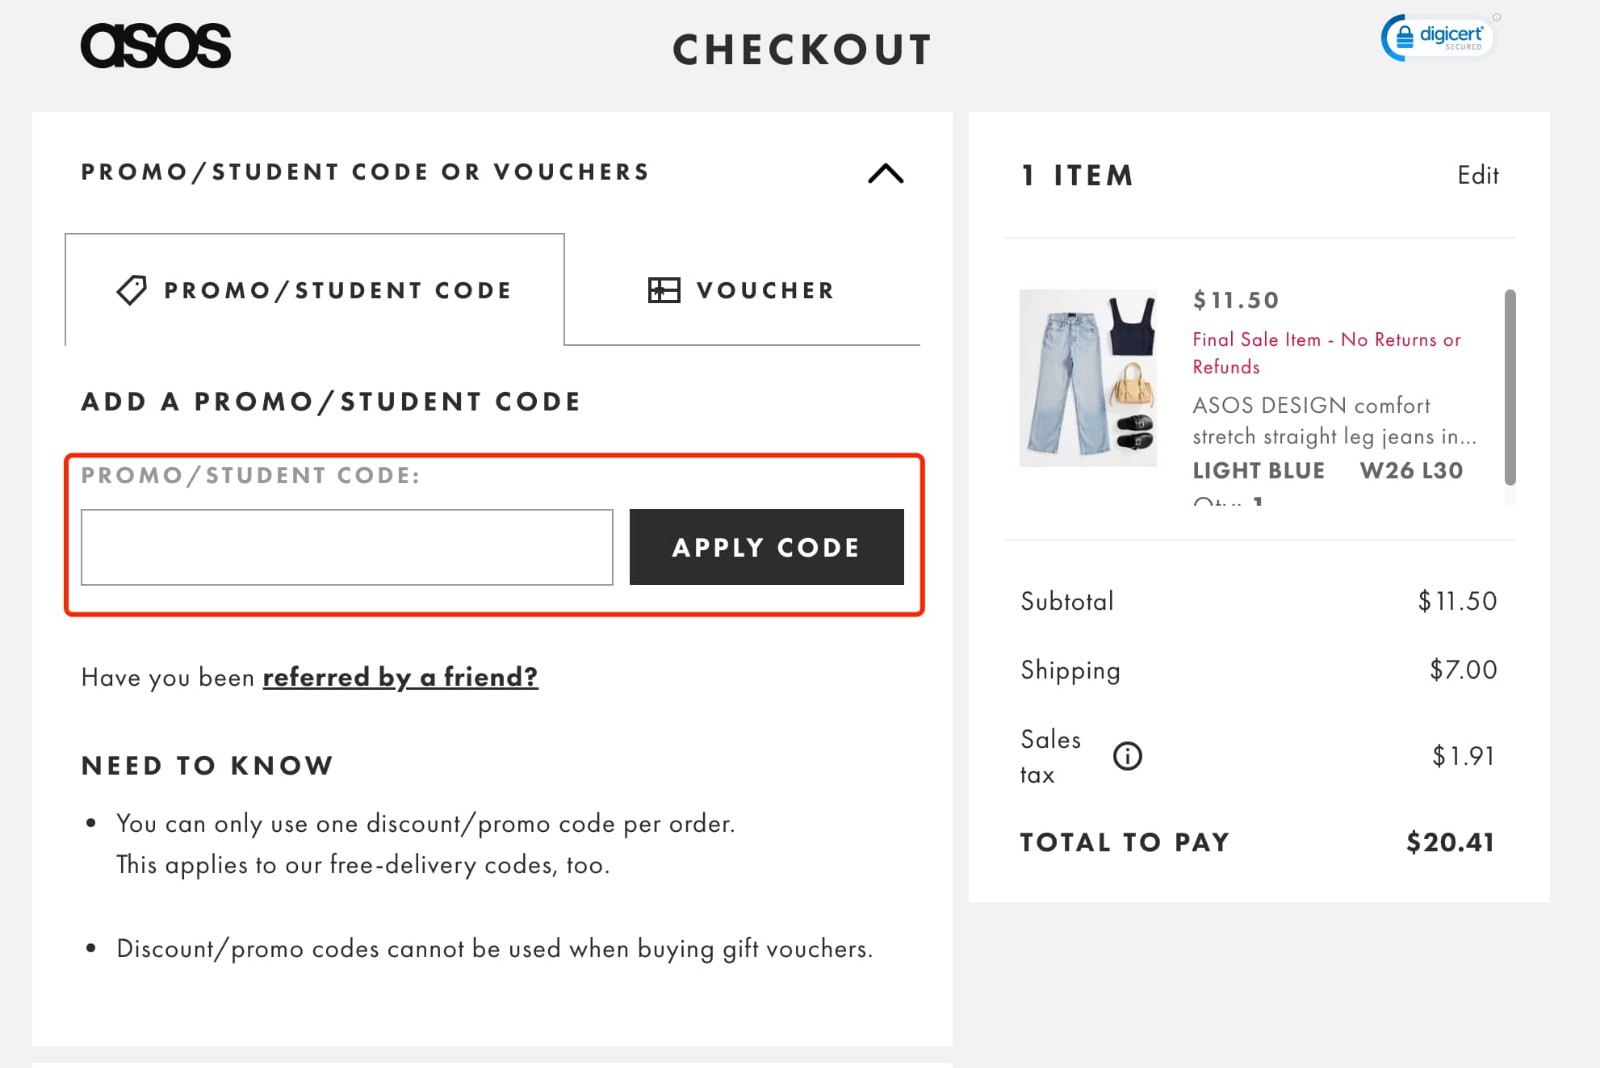Click the Total to Pay amount
This screenshot has height=1068, width=1600.
[1449, 841]
